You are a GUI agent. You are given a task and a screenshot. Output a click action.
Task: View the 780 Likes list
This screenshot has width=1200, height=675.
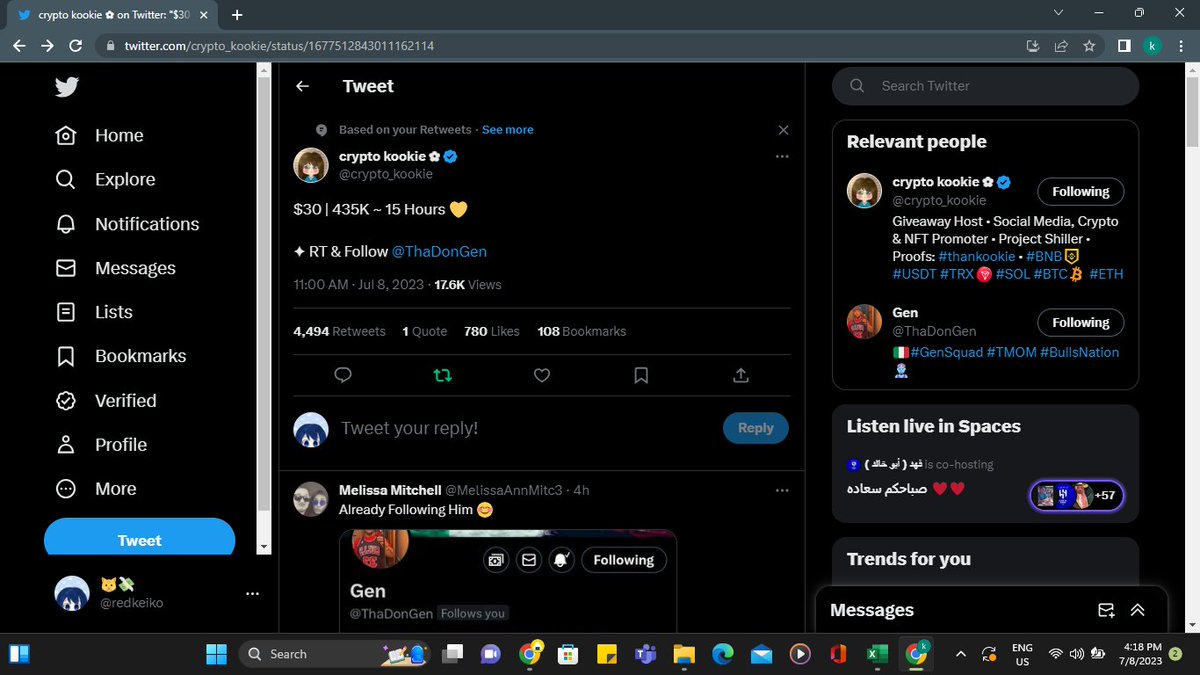491,331
